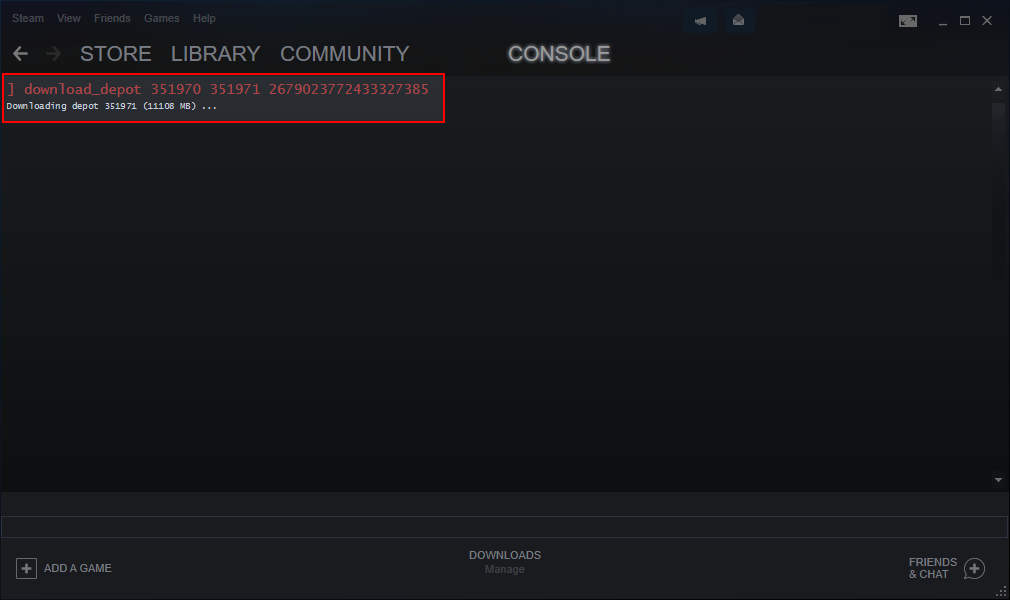Click the scrollbar down arrow

tap(998, 480)
